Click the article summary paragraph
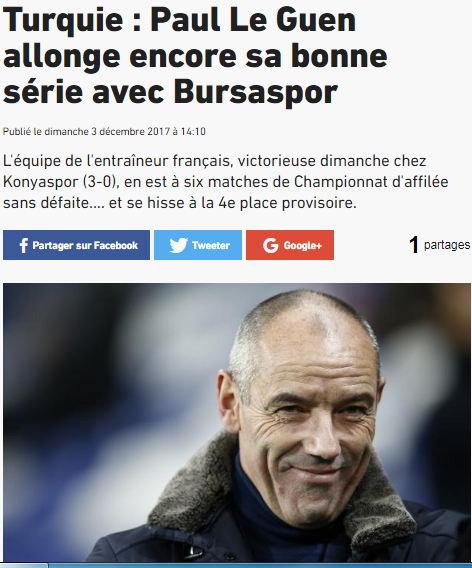 (226, 182)
